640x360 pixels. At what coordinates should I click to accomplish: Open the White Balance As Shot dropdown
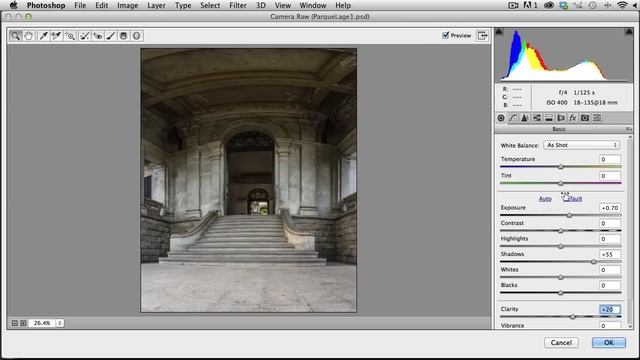point(581,145)
